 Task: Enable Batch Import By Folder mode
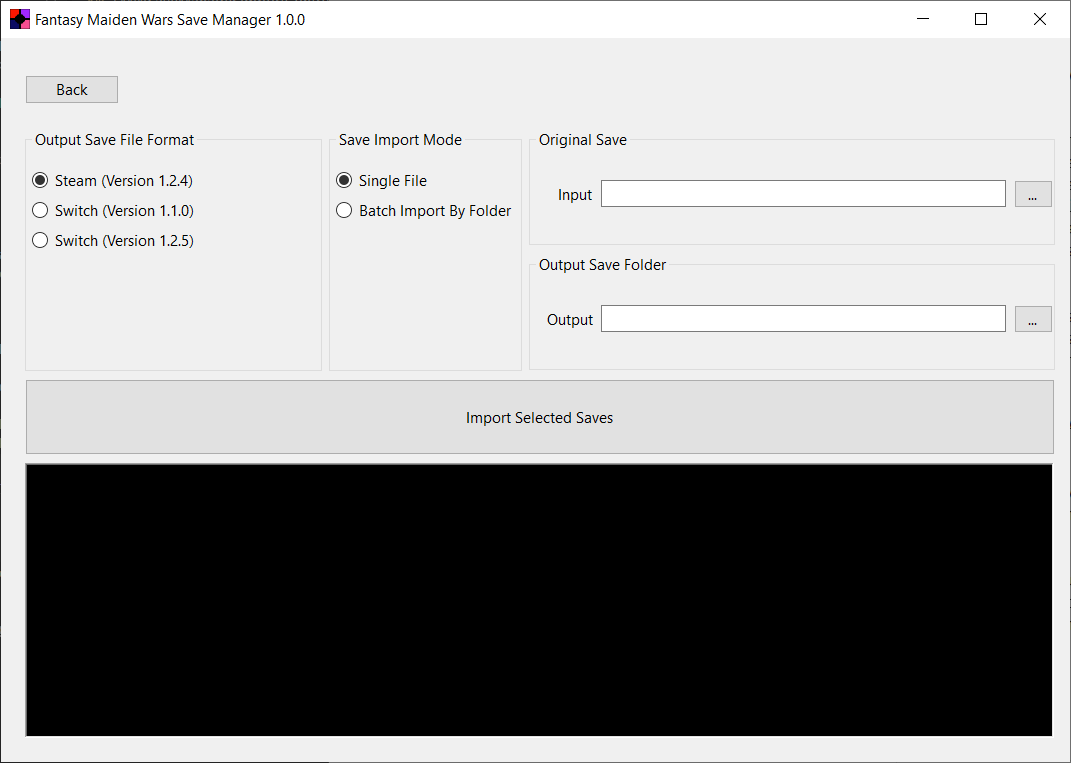423,210
